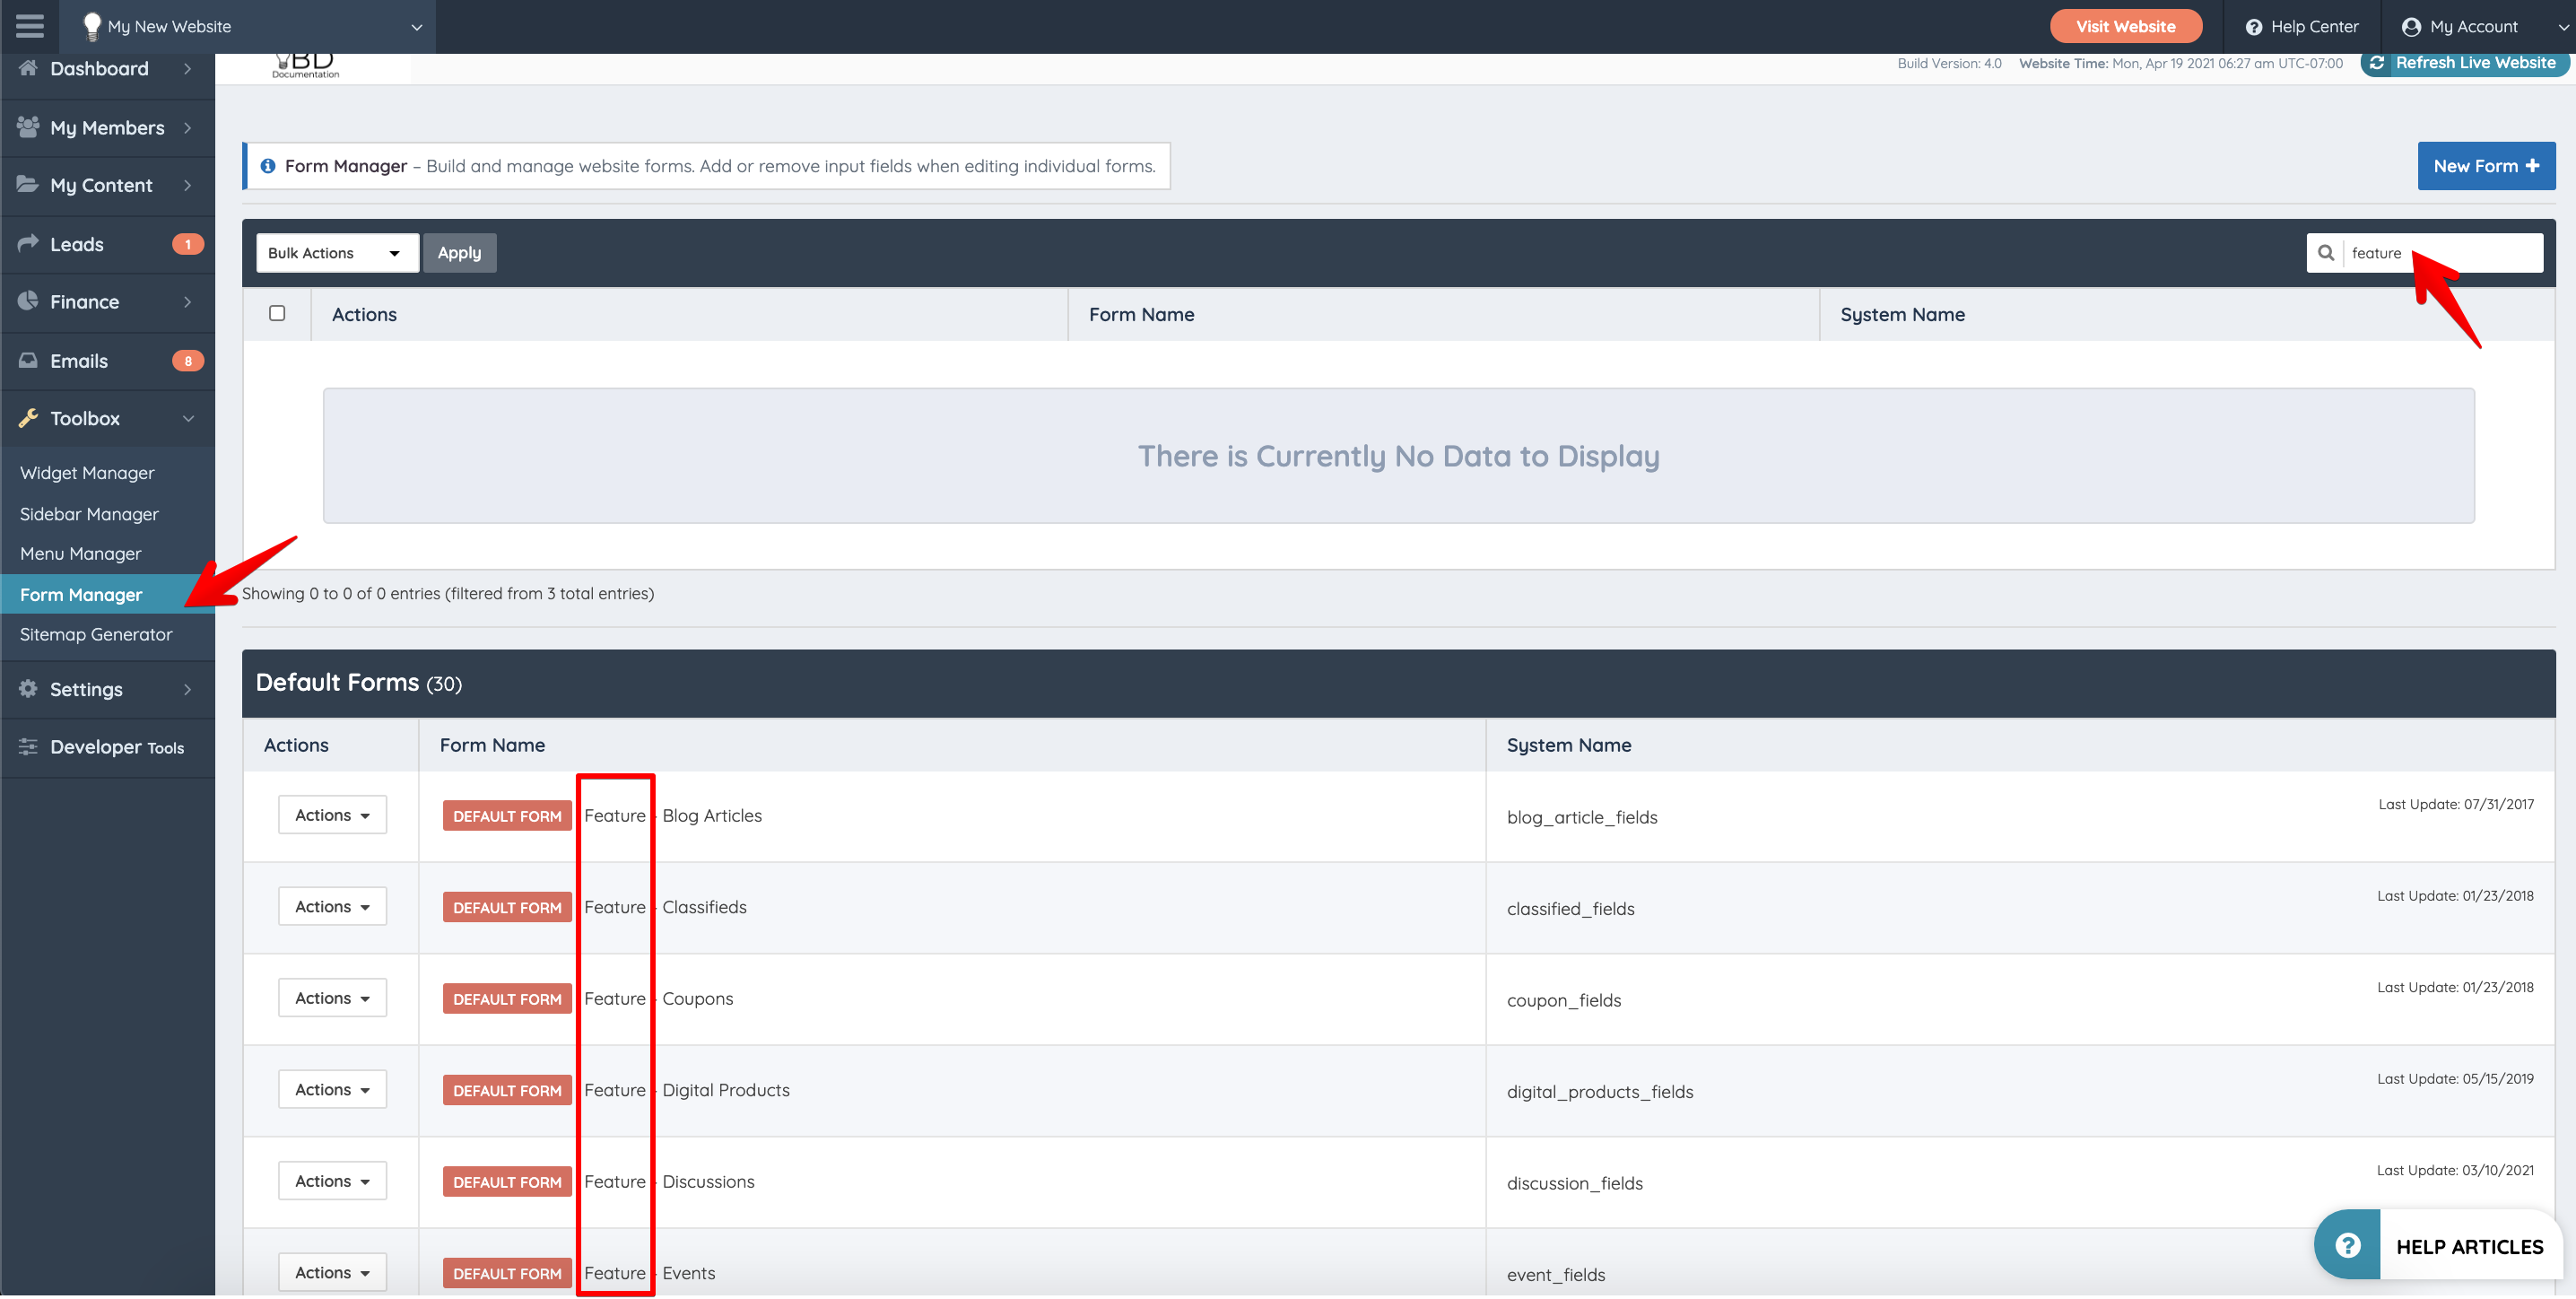Click the refresh icon on Refresh Live Website
The image size is (2576, 1299).
2379,62
